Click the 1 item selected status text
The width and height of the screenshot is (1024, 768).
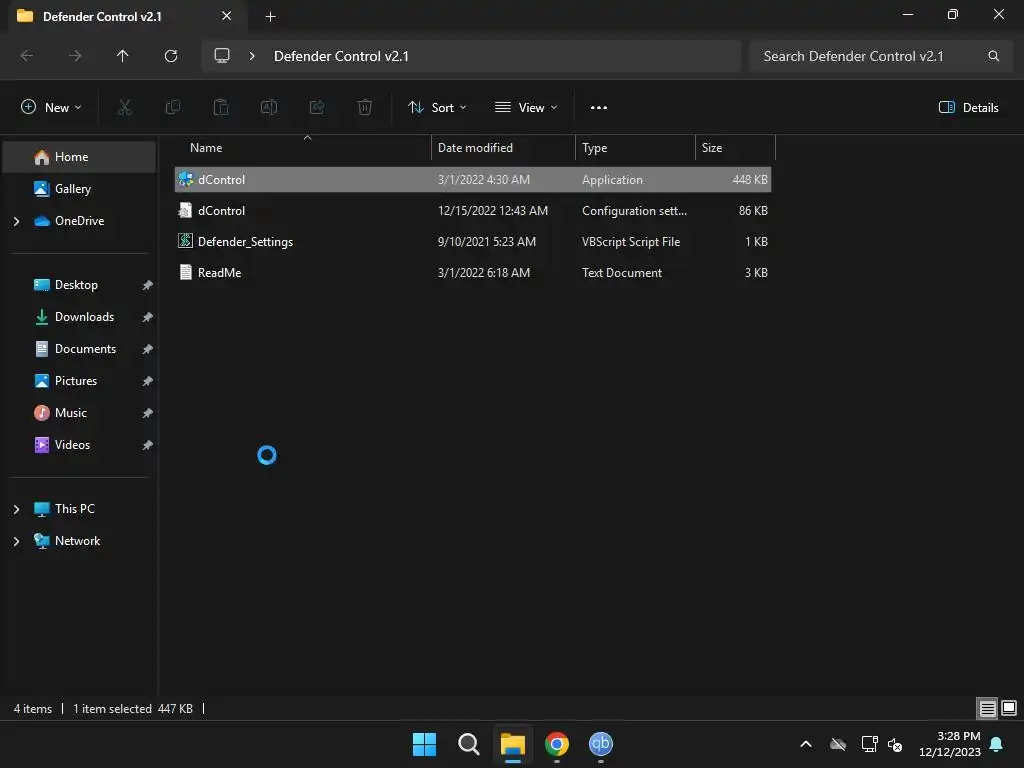[x=112, y=709]
